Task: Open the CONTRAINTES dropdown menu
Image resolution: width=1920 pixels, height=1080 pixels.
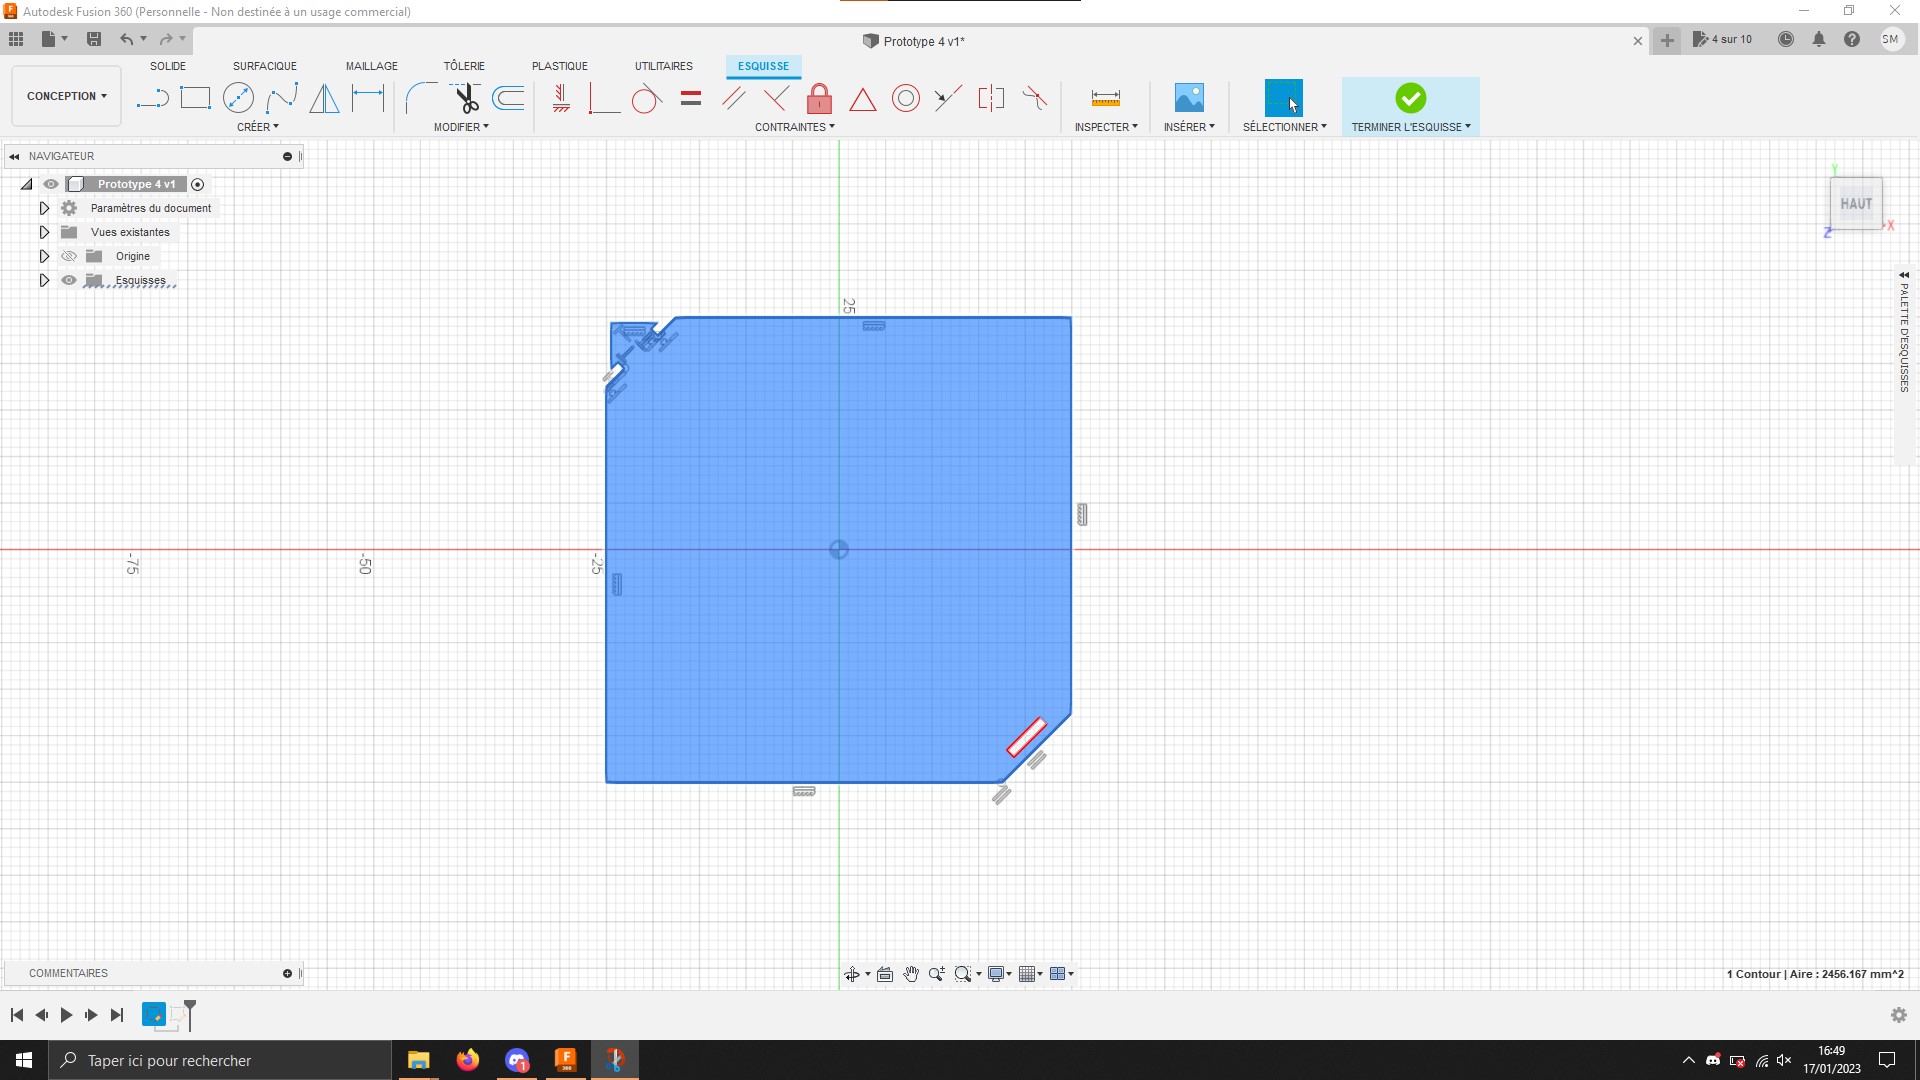Action: pos(795,127)
